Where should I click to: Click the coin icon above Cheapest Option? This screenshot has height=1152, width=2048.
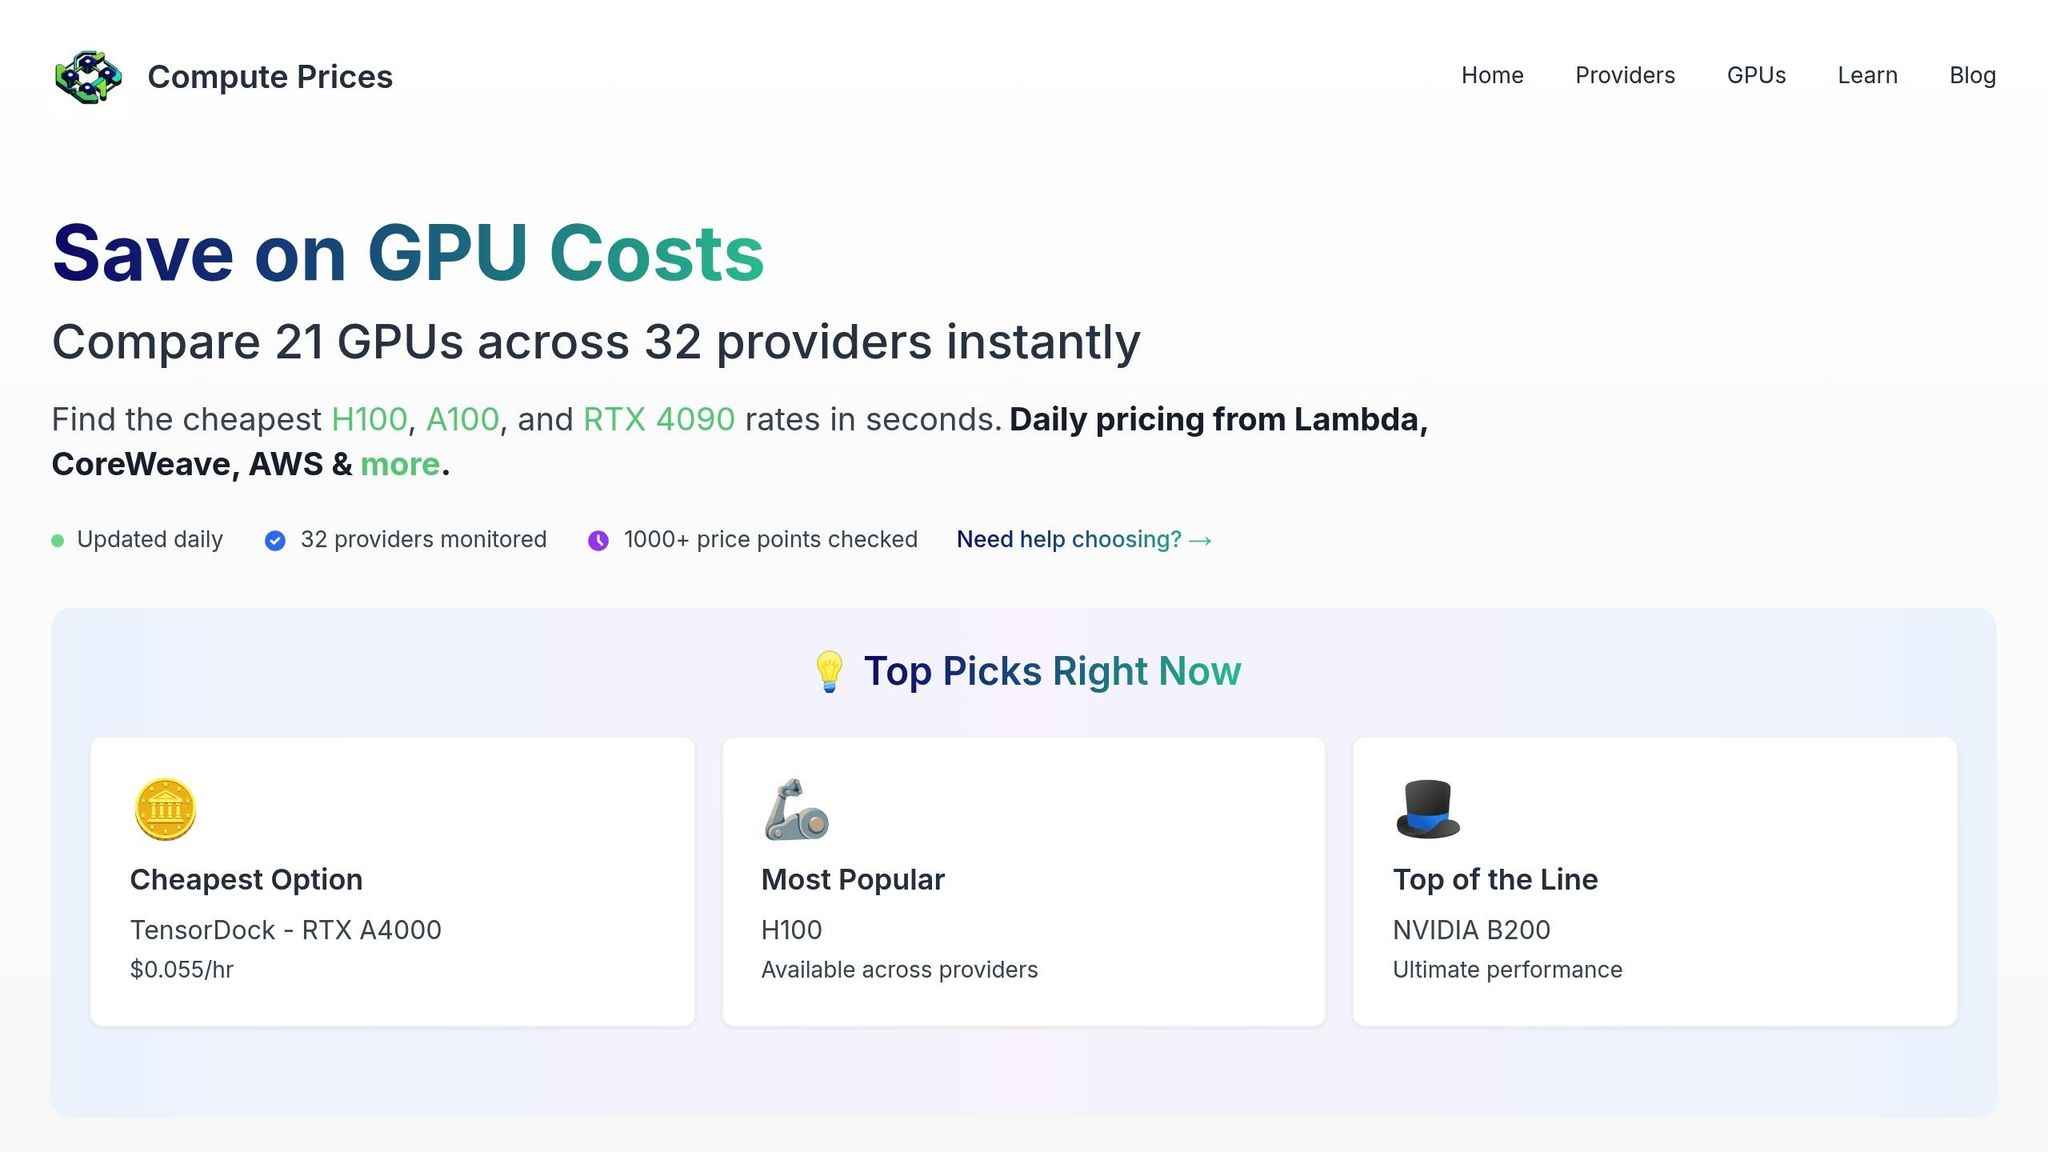(166, 809)
